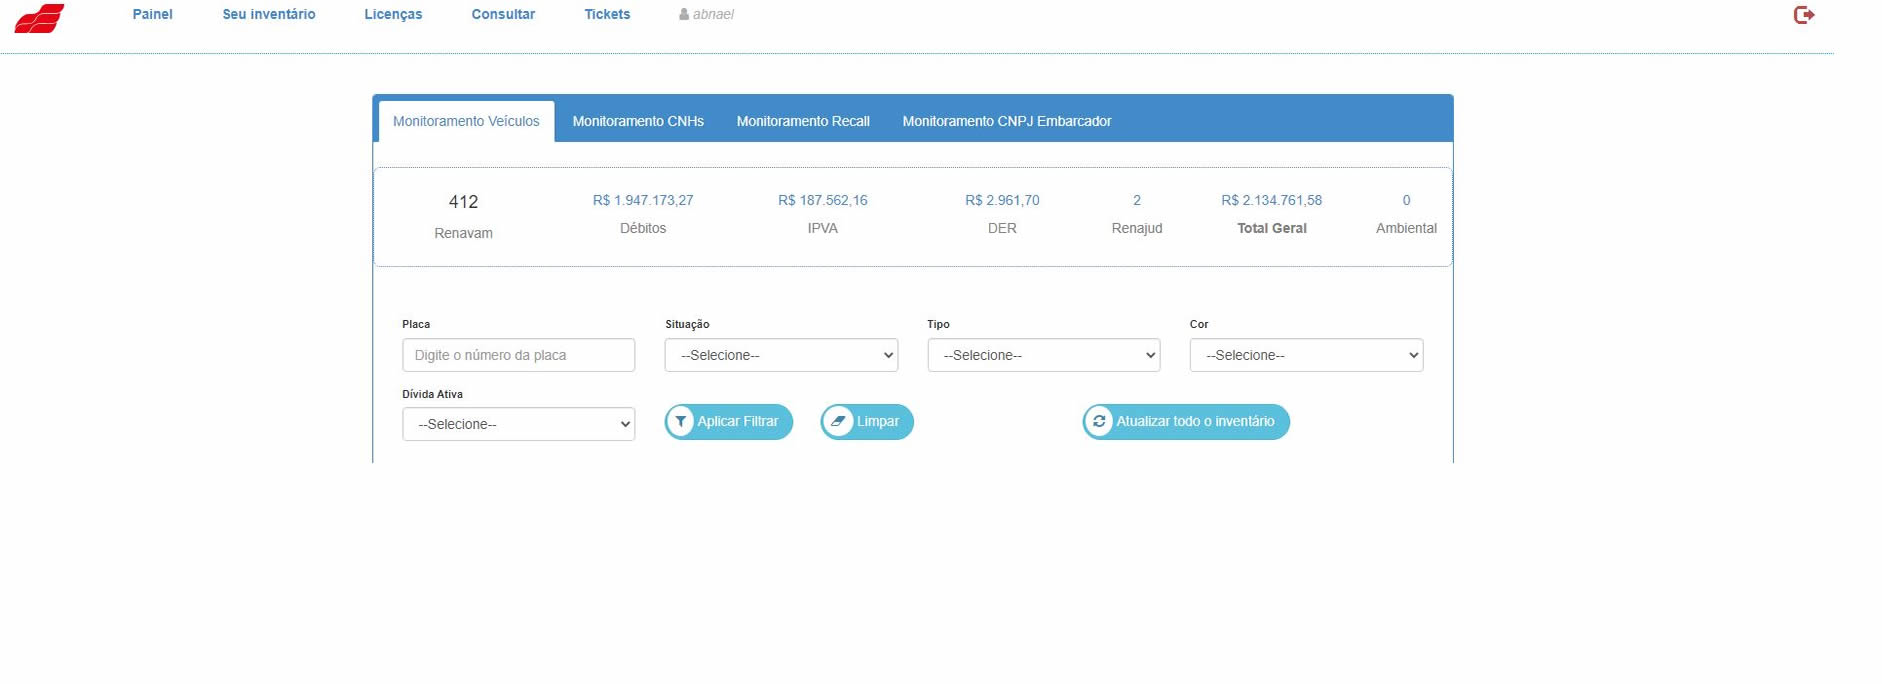Click the Ambiental count 0
This screenshot has width=1882, height=684.
(x=1406, y=200)
